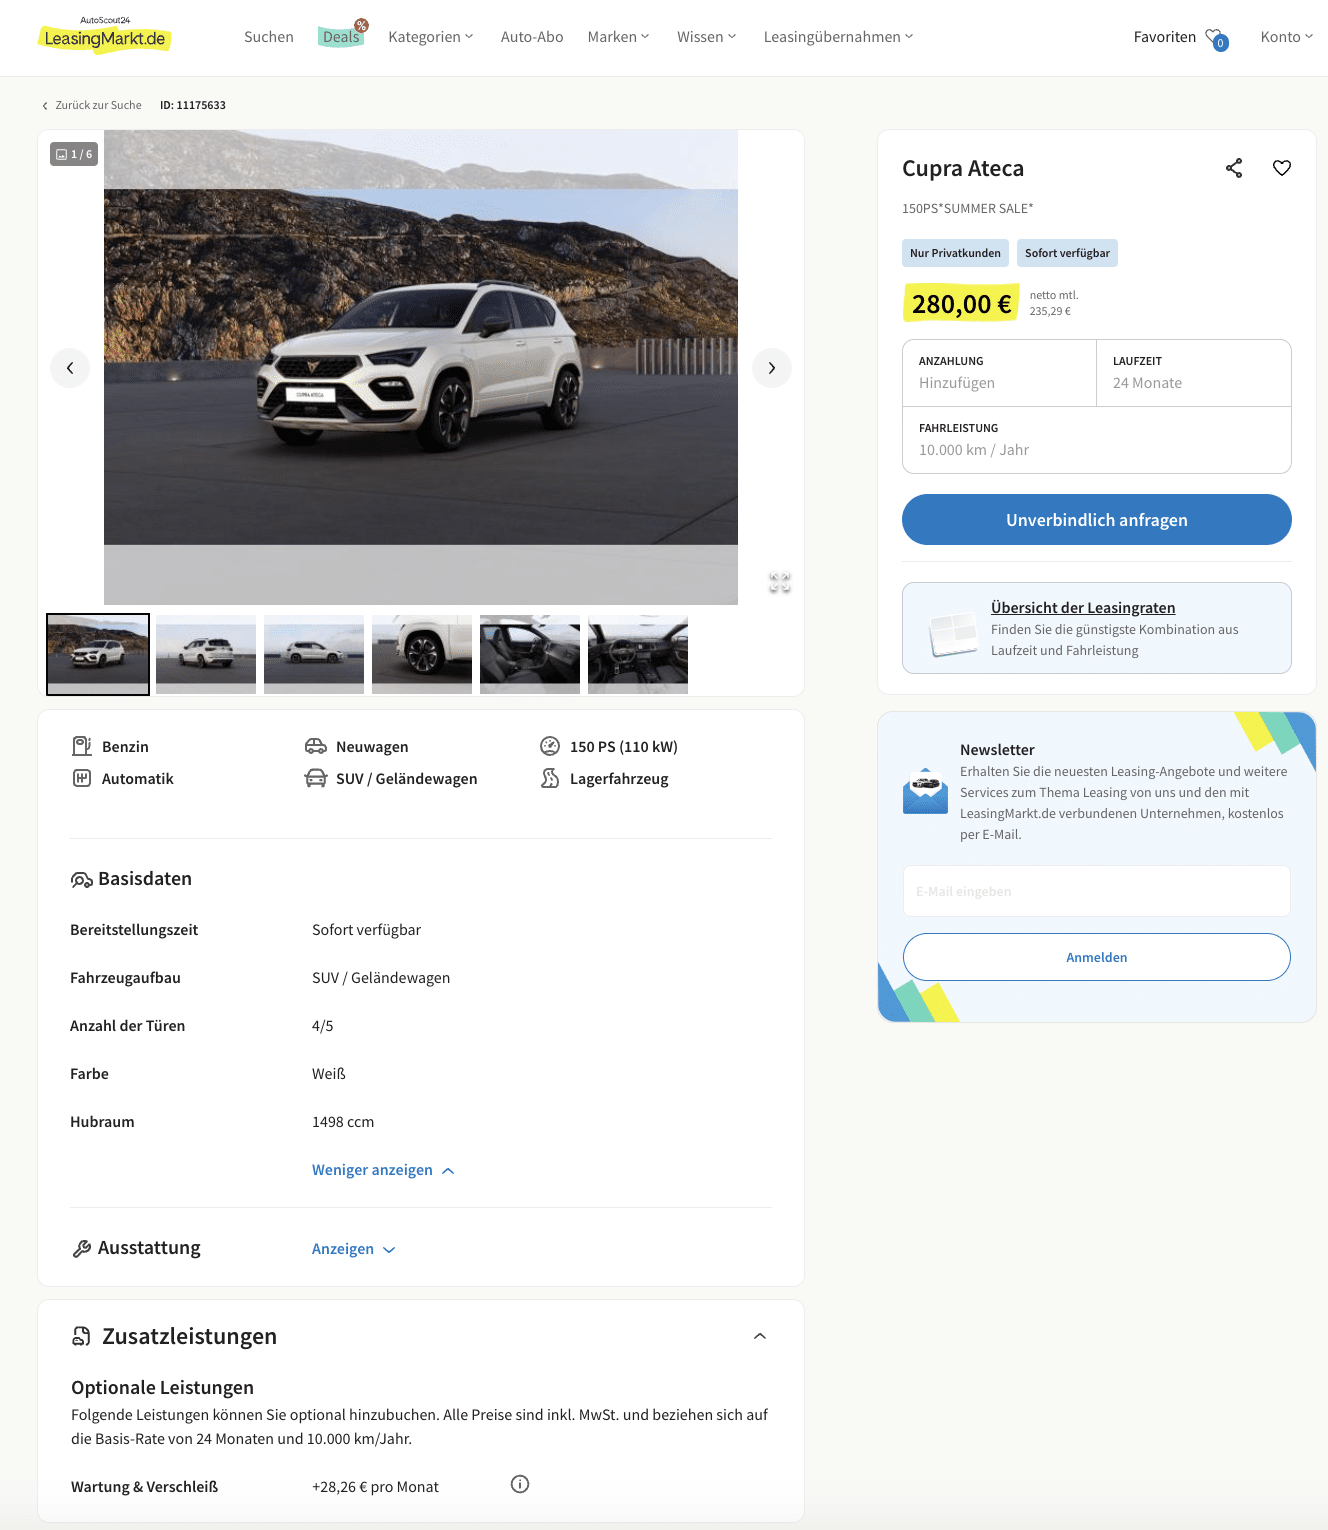Open the Konto dropdown
1328x1530 pixels.
[1287, 37]
